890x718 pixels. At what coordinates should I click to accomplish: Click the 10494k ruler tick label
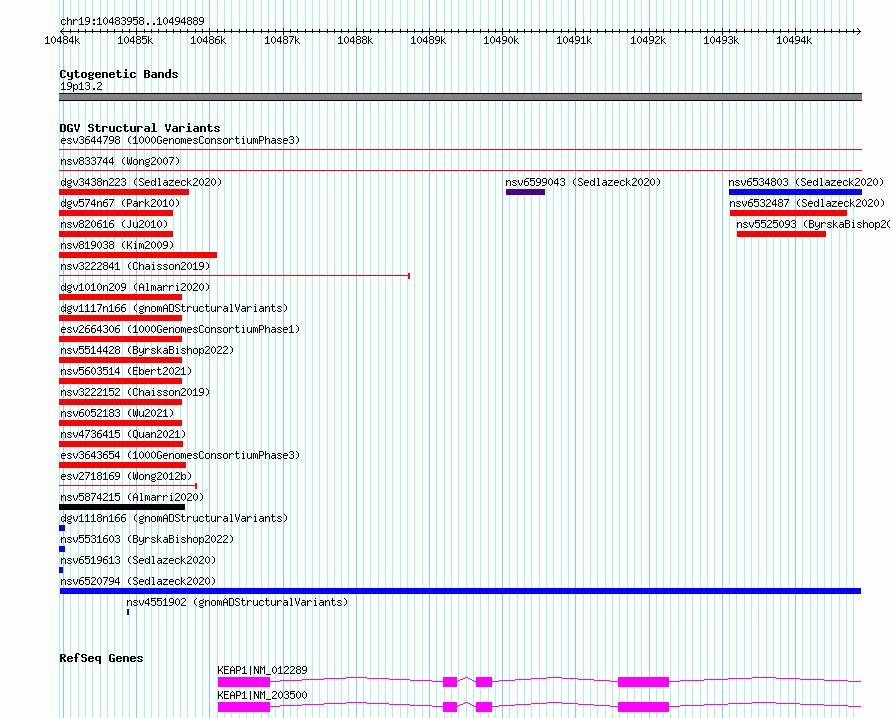point(794,40)
